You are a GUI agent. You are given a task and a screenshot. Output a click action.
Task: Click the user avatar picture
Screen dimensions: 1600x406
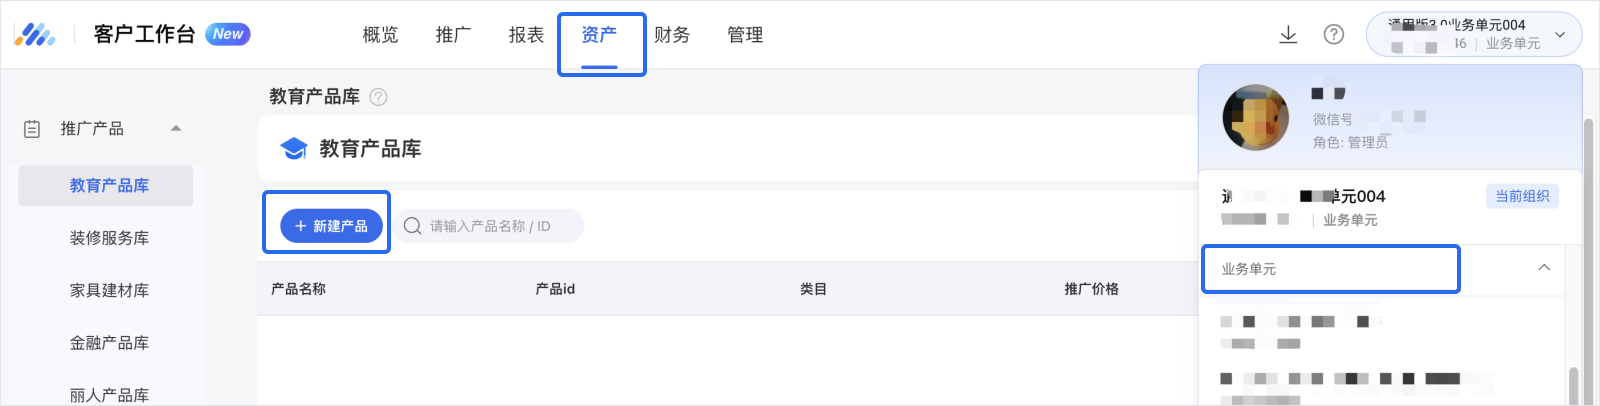(1255, 117)
